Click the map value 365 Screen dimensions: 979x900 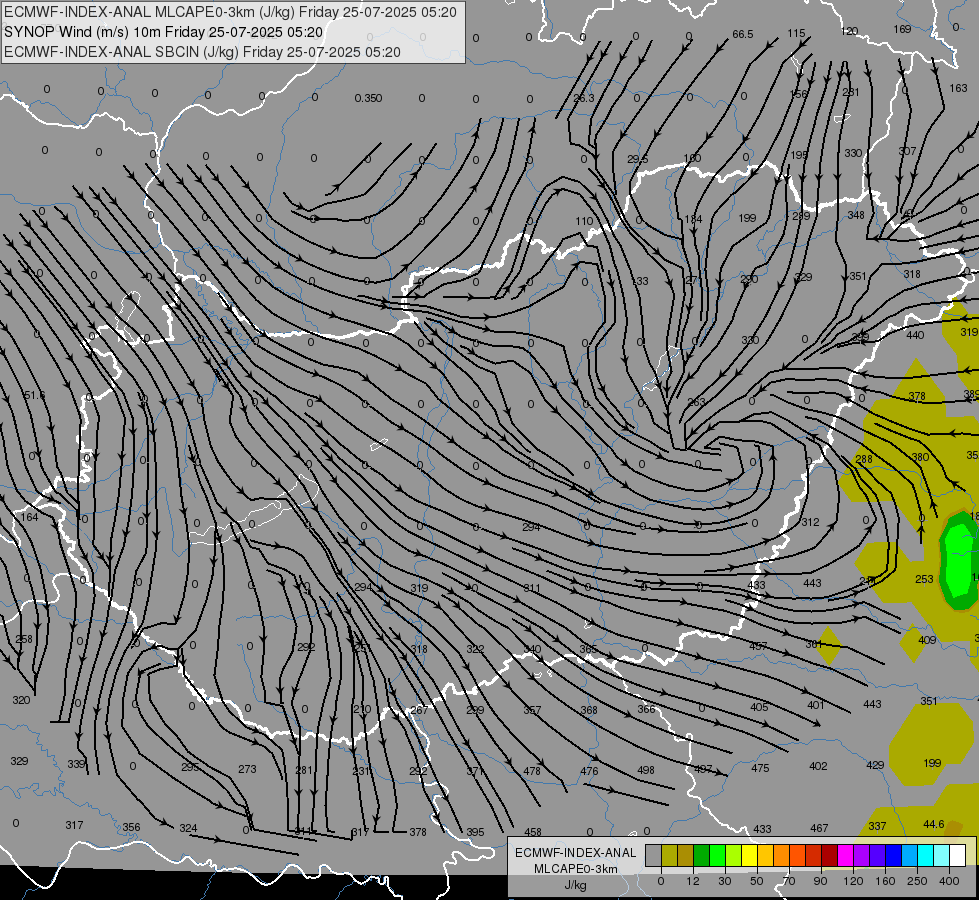588,649
